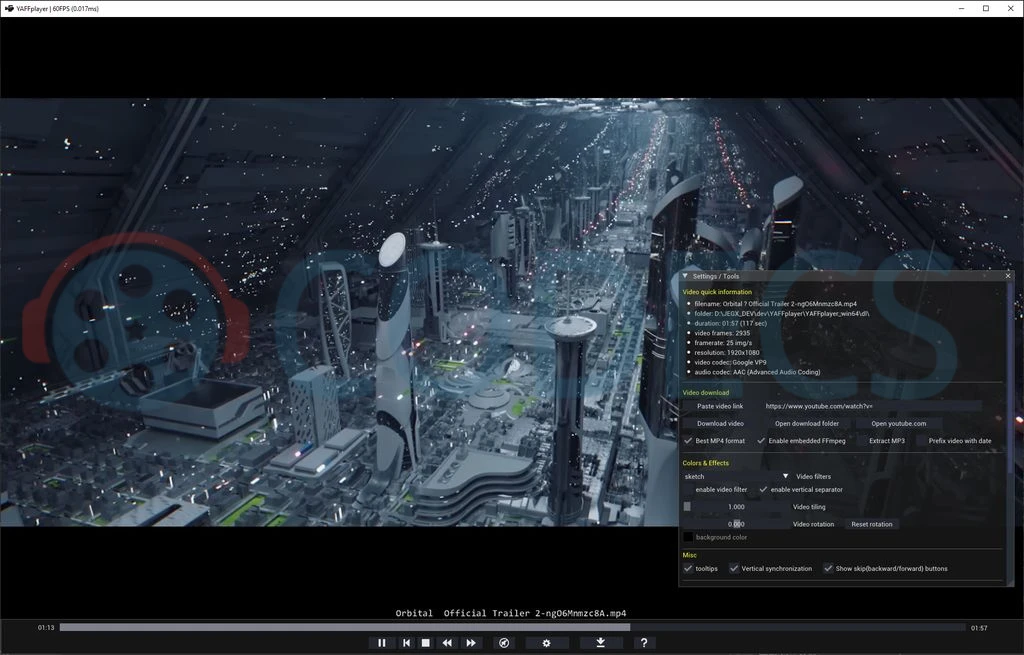Open settings with the gear icon
The height and width of the screenshot is (655, 1024).
[x=547, y=643]
